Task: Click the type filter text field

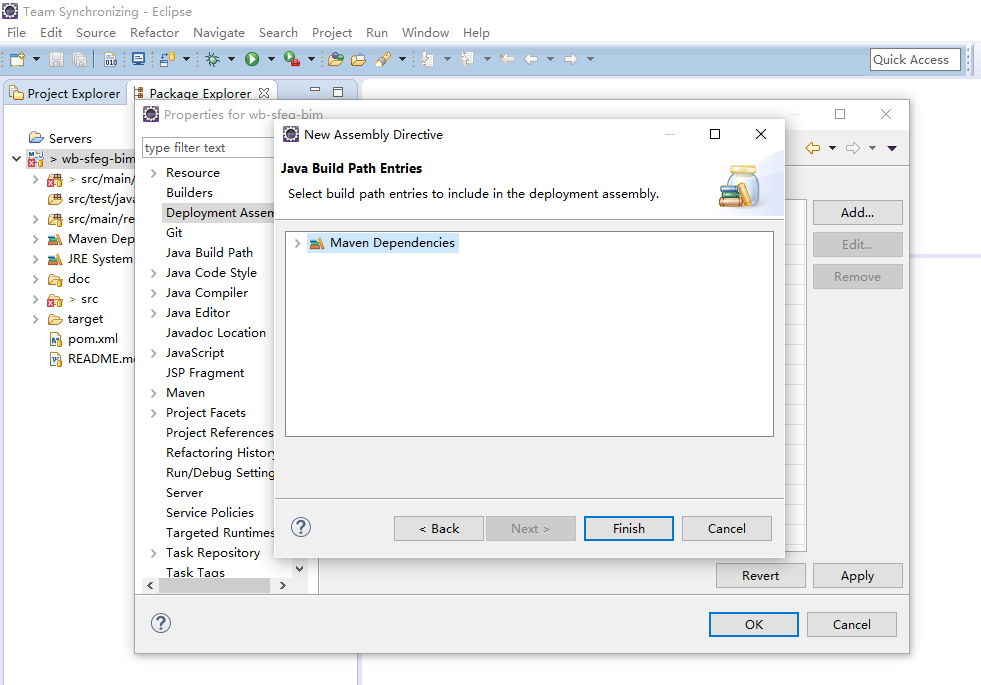Action: [x=209, y=148]
